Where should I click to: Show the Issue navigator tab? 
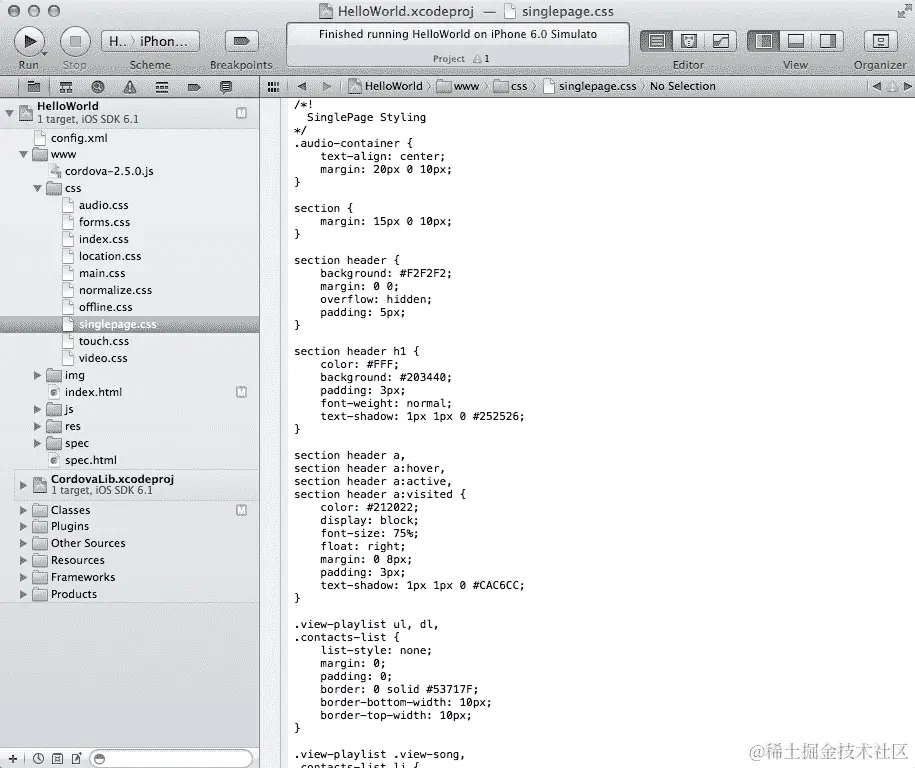pos(130,88)
